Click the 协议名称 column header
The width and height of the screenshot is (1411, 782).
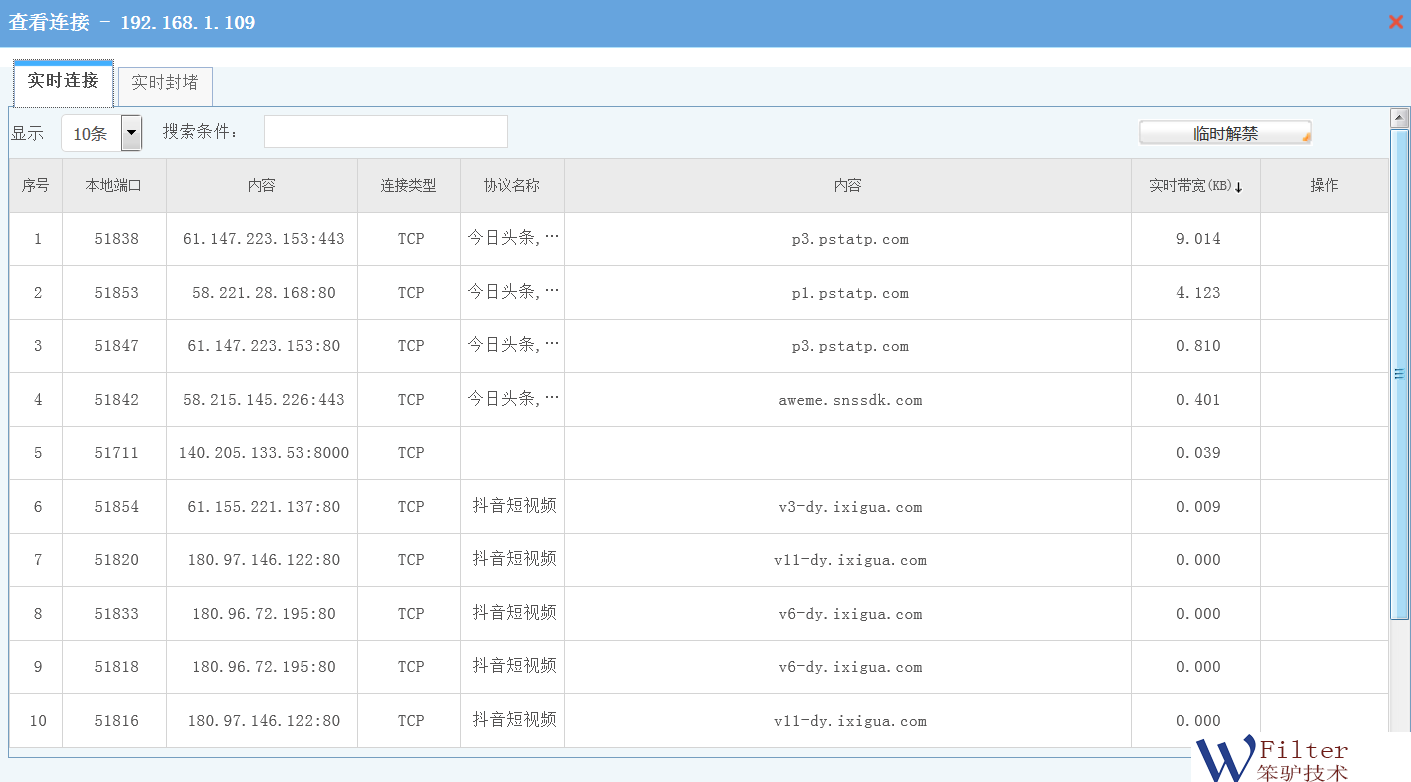(x=512, y=186)
